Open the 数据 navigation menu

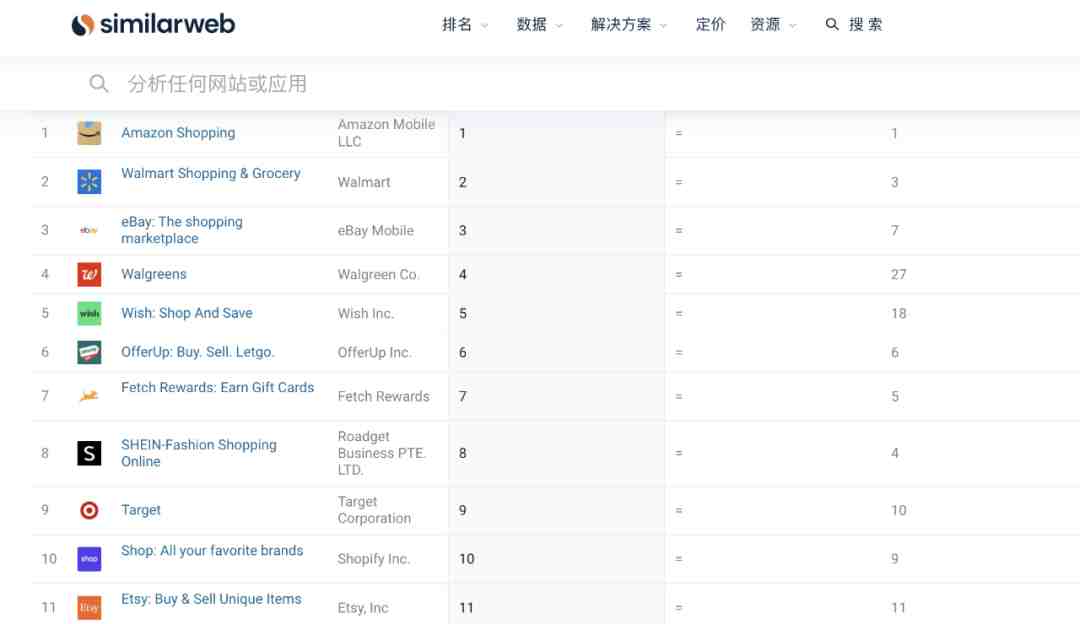click(532, 24)
